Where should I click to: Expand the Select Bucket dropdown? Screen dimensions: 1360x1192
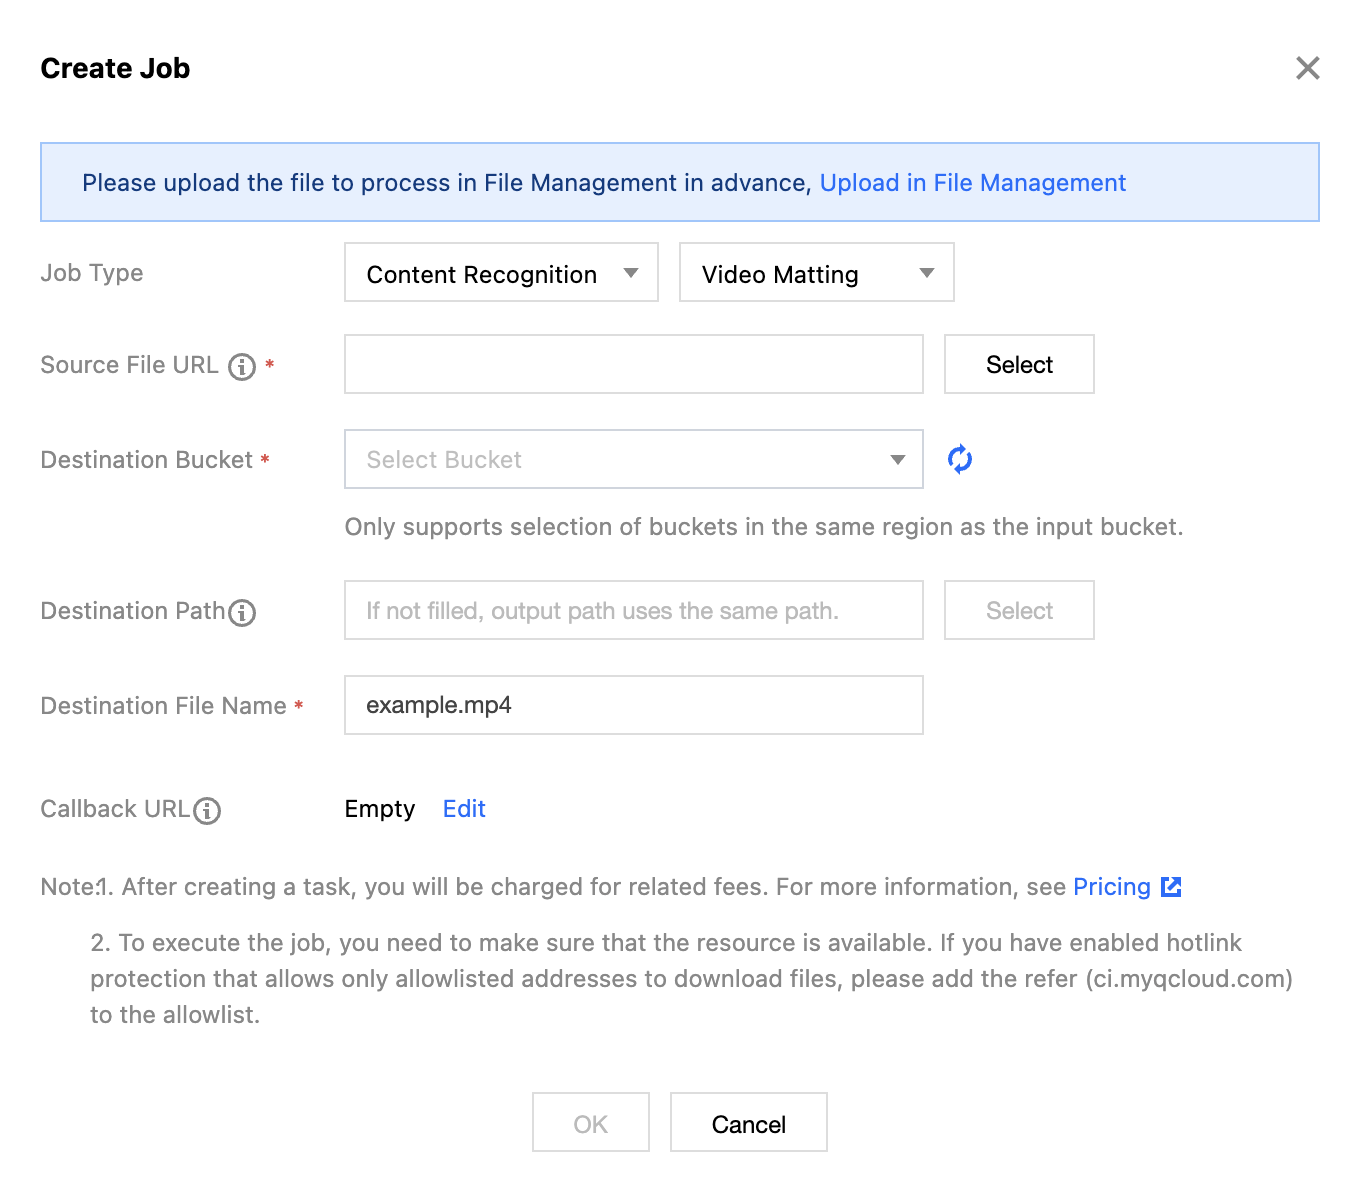coord(633,459)
